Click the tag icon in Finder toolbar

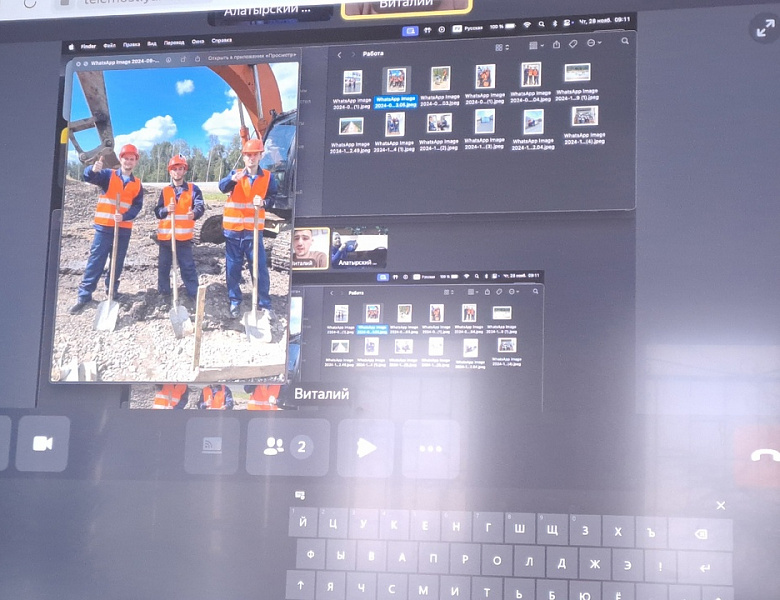573,44
